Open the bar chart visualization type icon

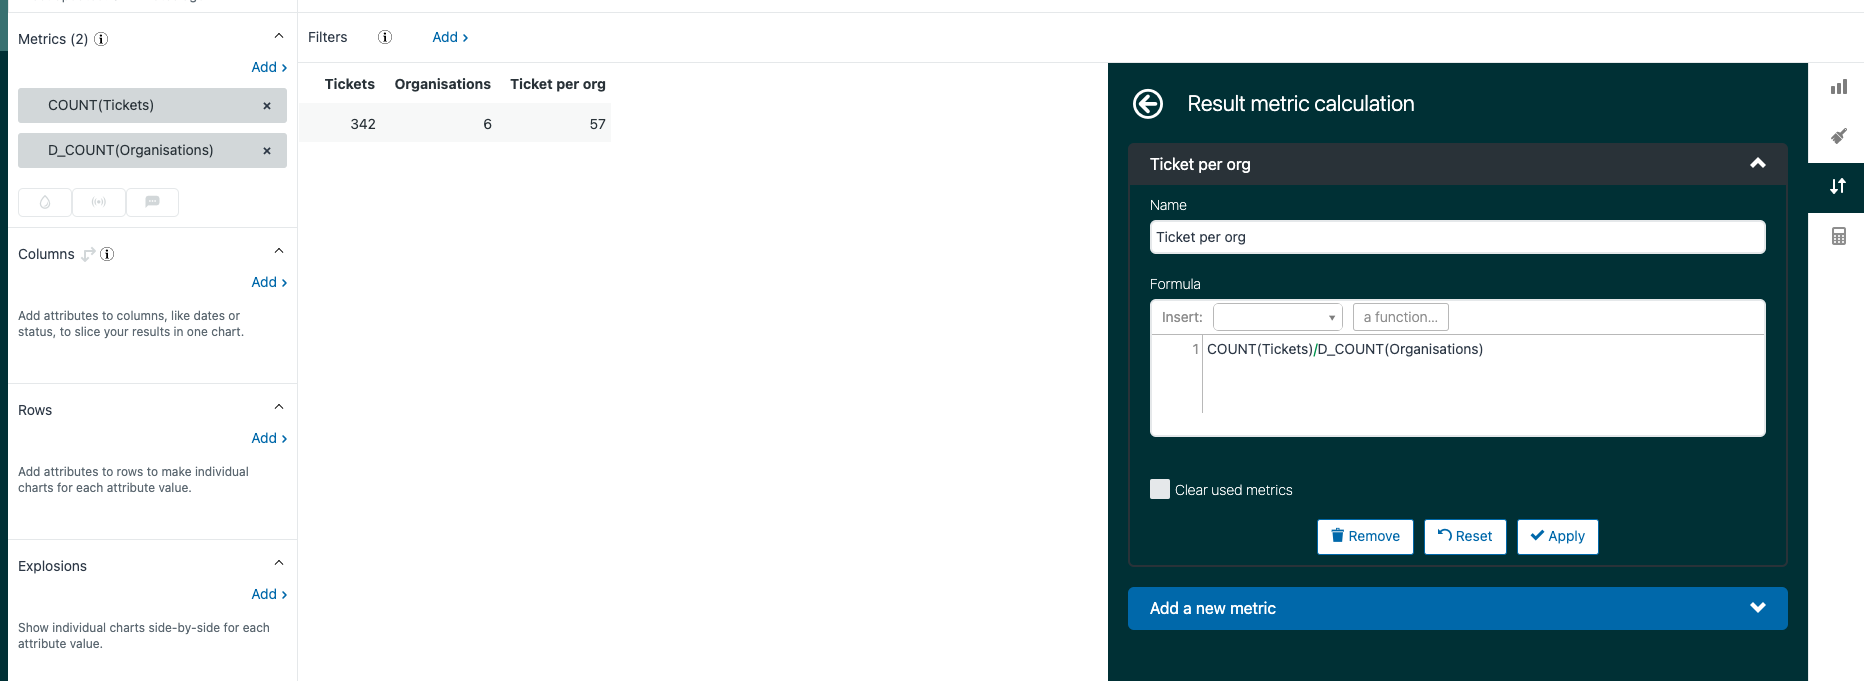click(x=1838, y=87)
